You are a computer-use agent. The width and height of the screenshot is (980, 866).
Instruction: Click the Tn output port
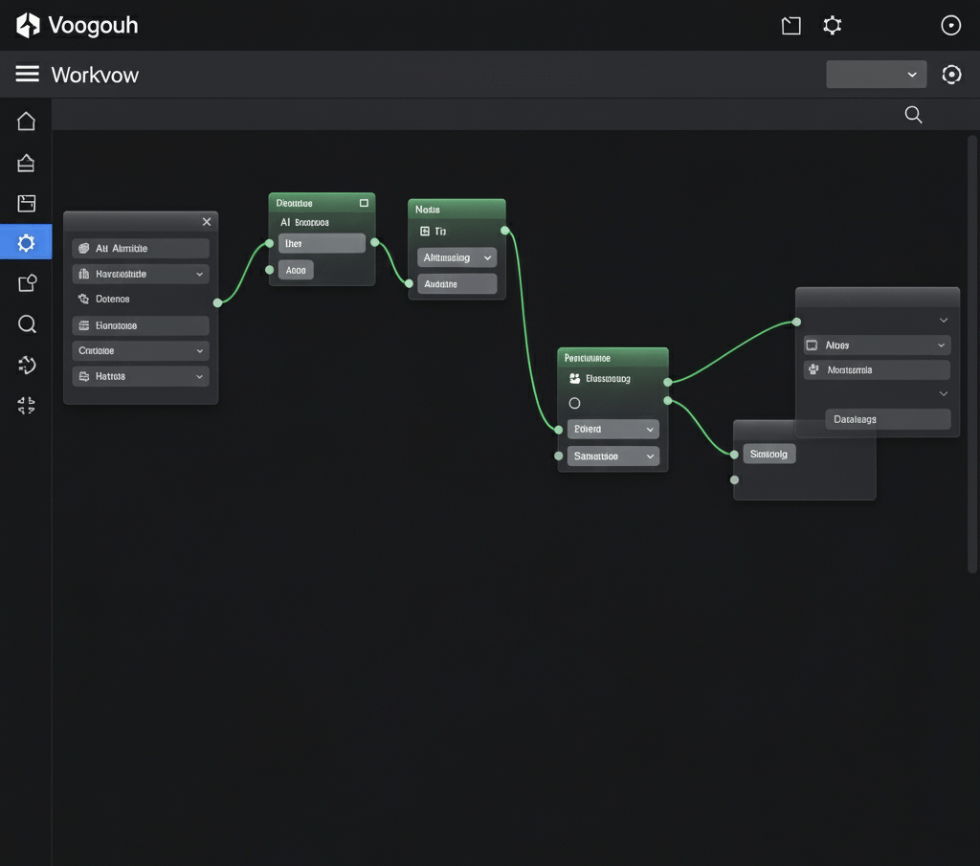505,231
